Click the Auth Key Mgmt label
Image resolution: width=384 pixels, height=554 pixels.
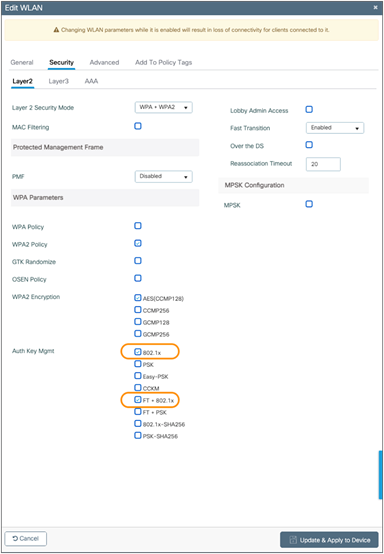(x=33, y=351)
